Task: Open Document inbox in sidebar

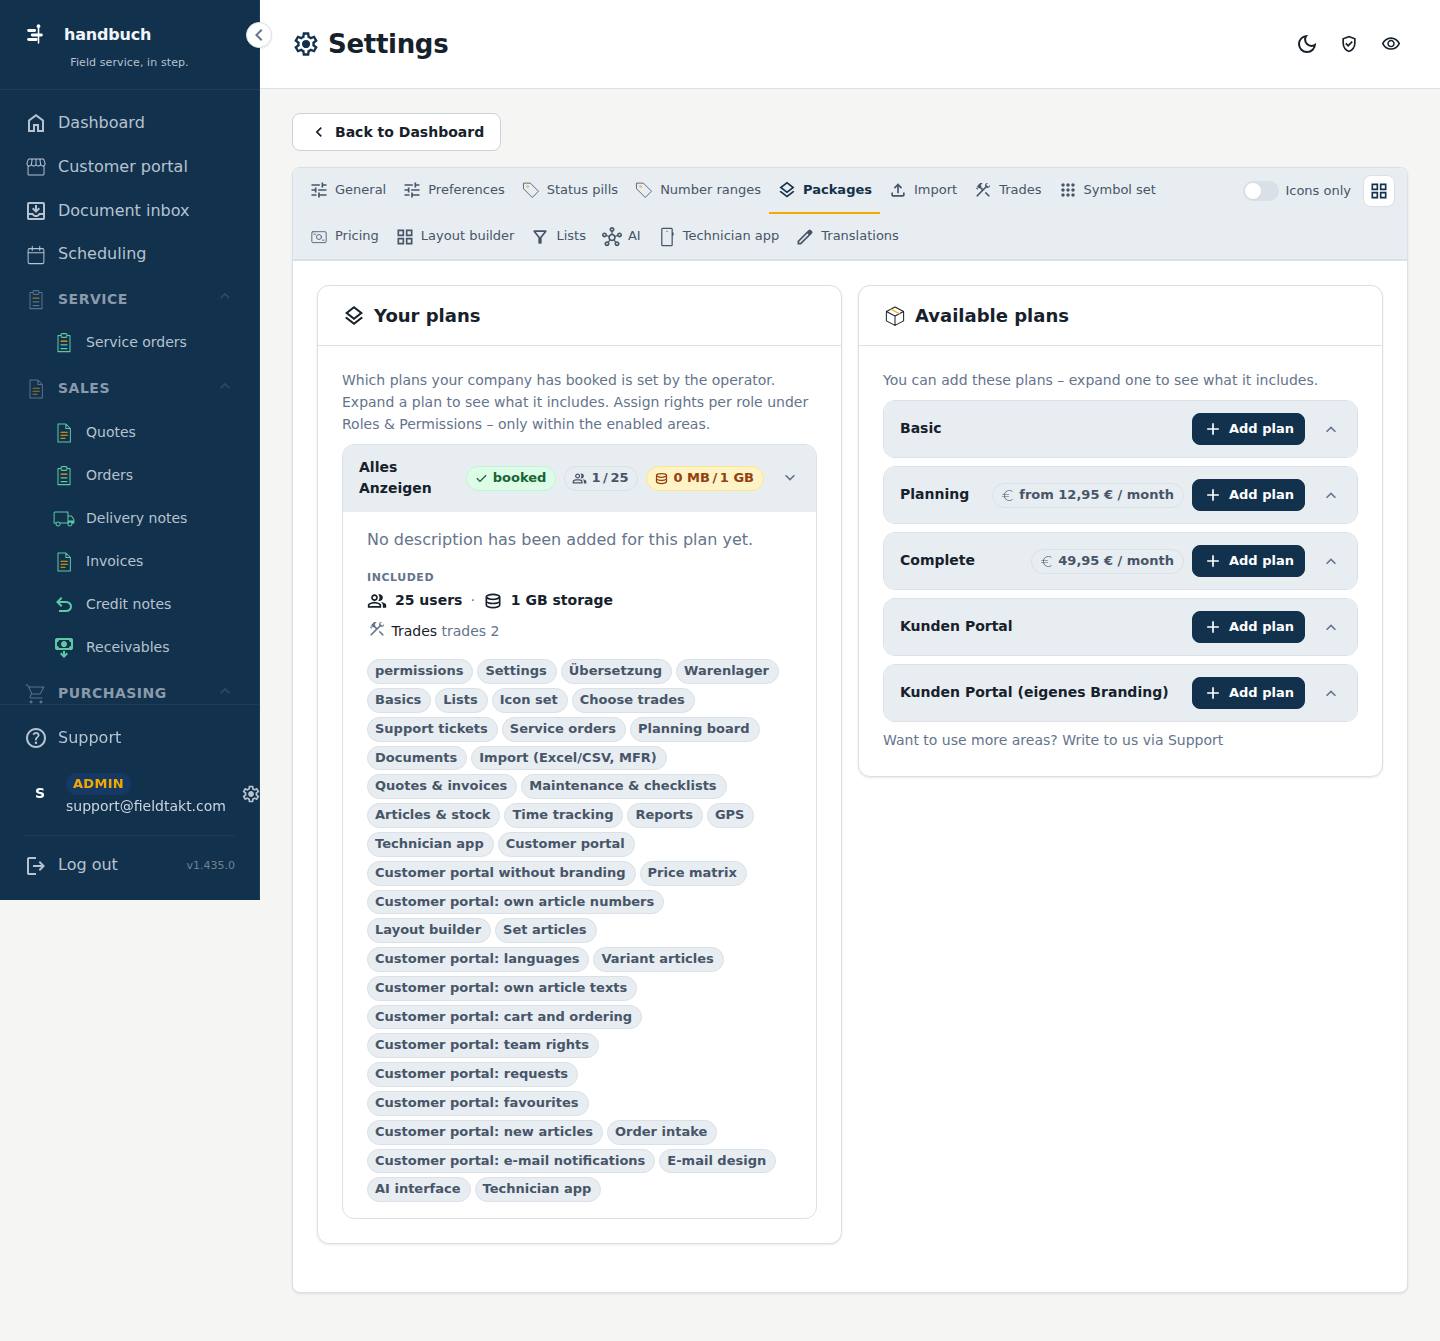Action: (x=130, y=211)
